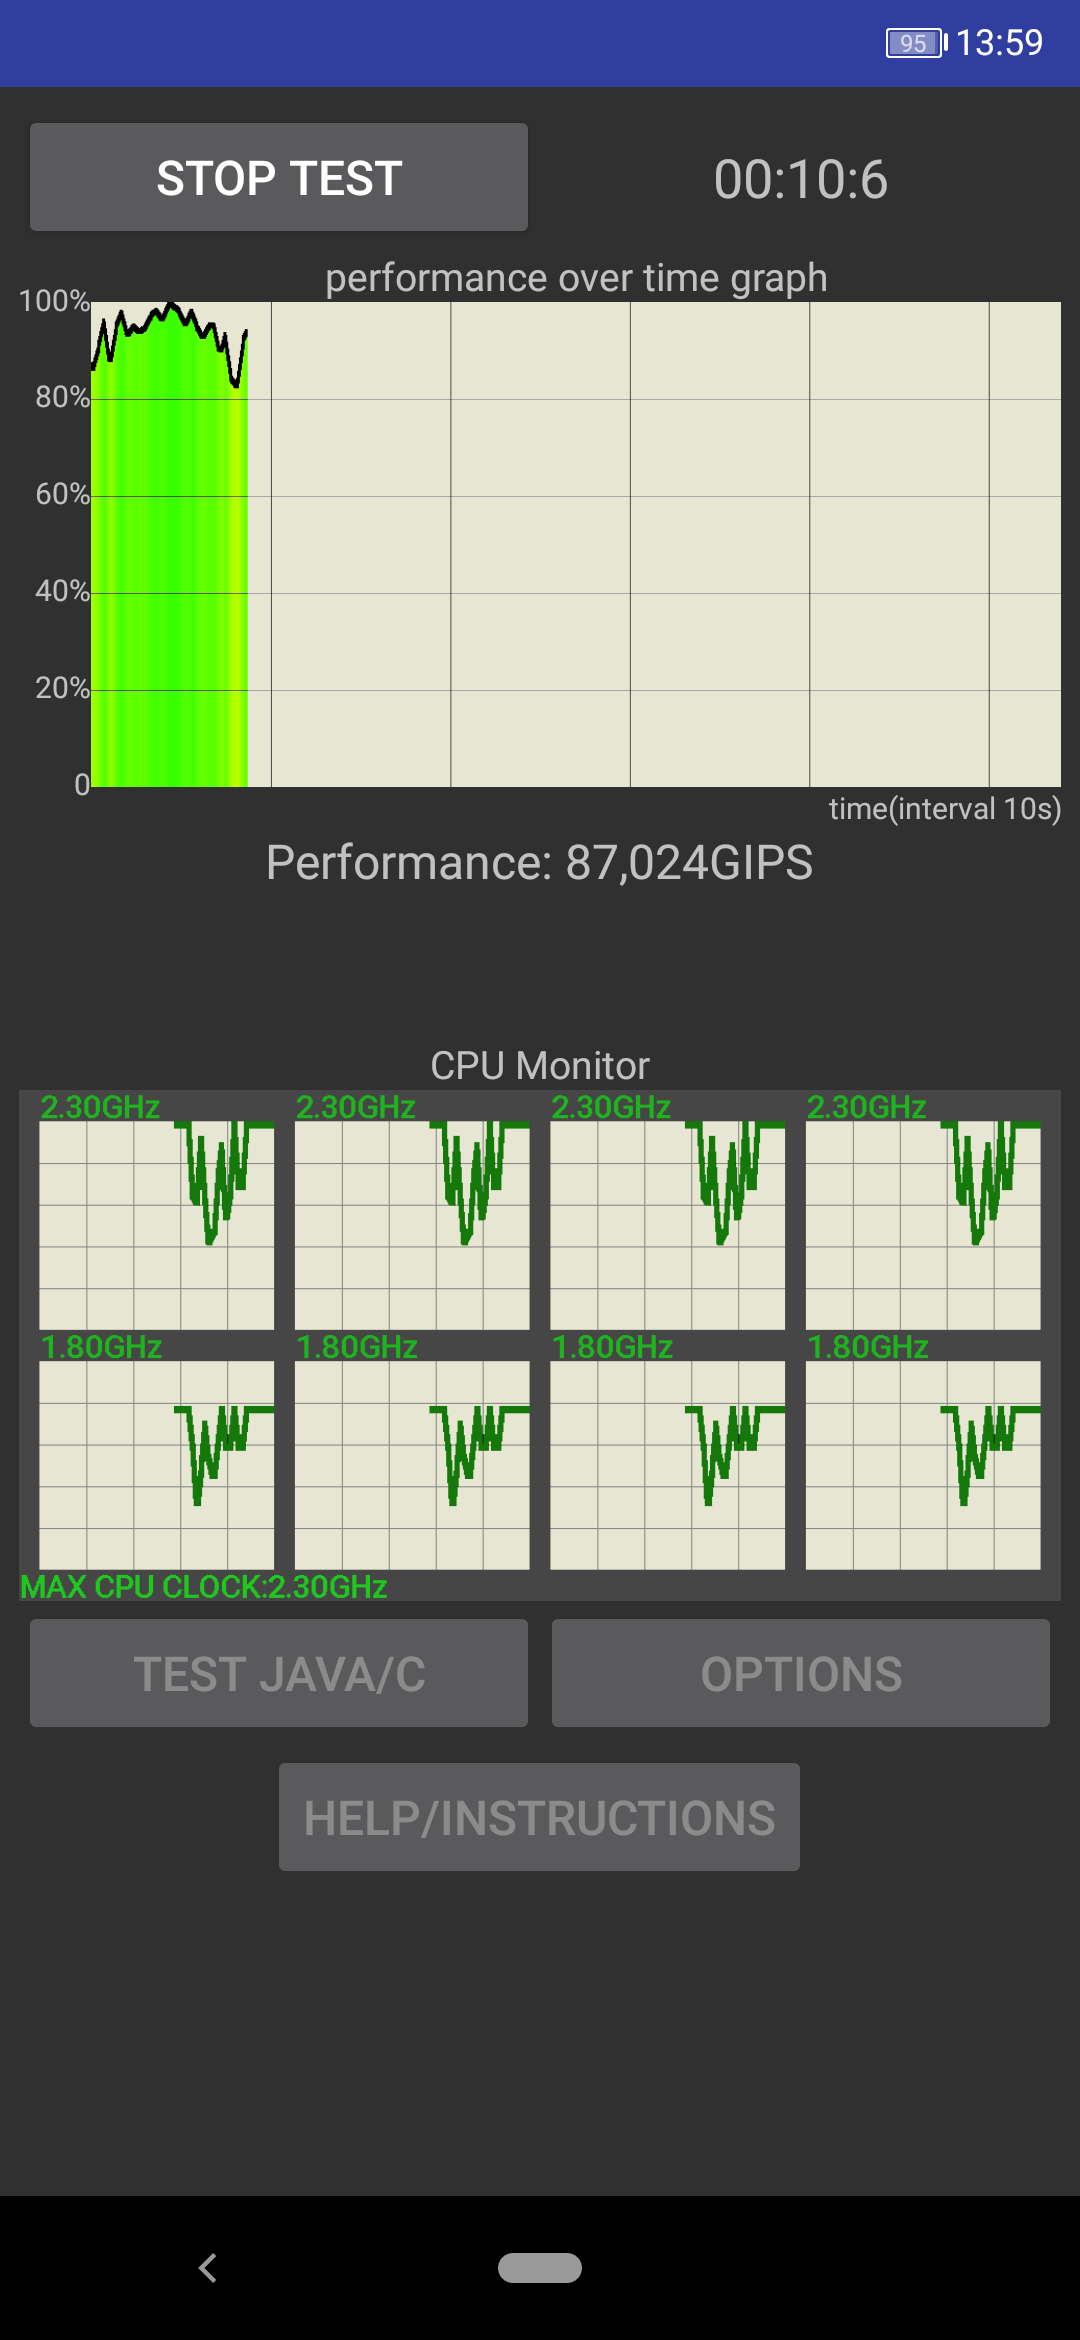This screenshot has height=2340, width=1080.
Task: Tap the Performance 87,024GIPS readout
Action: pos(539,862)
